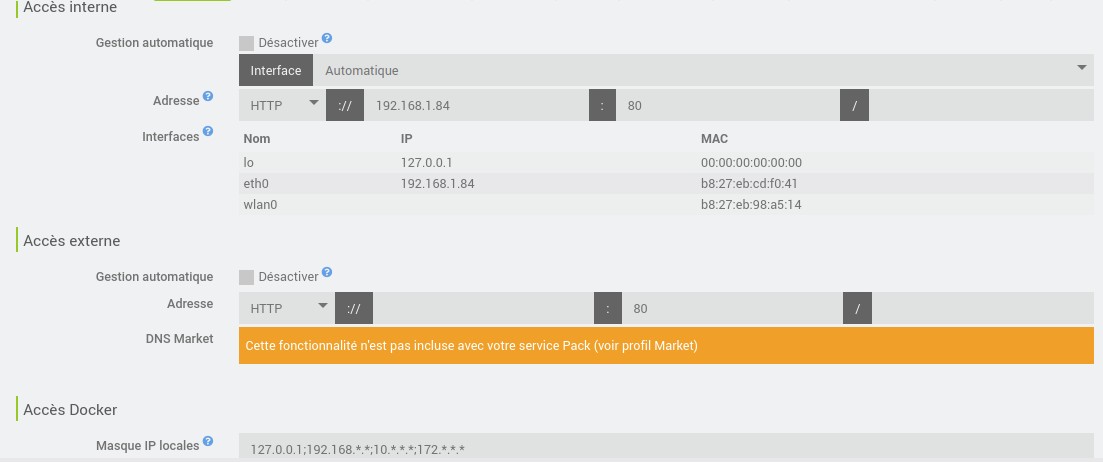Viewport: 1103px width, 462px height.
Task: Click empty external address host field
Action: 483,308
